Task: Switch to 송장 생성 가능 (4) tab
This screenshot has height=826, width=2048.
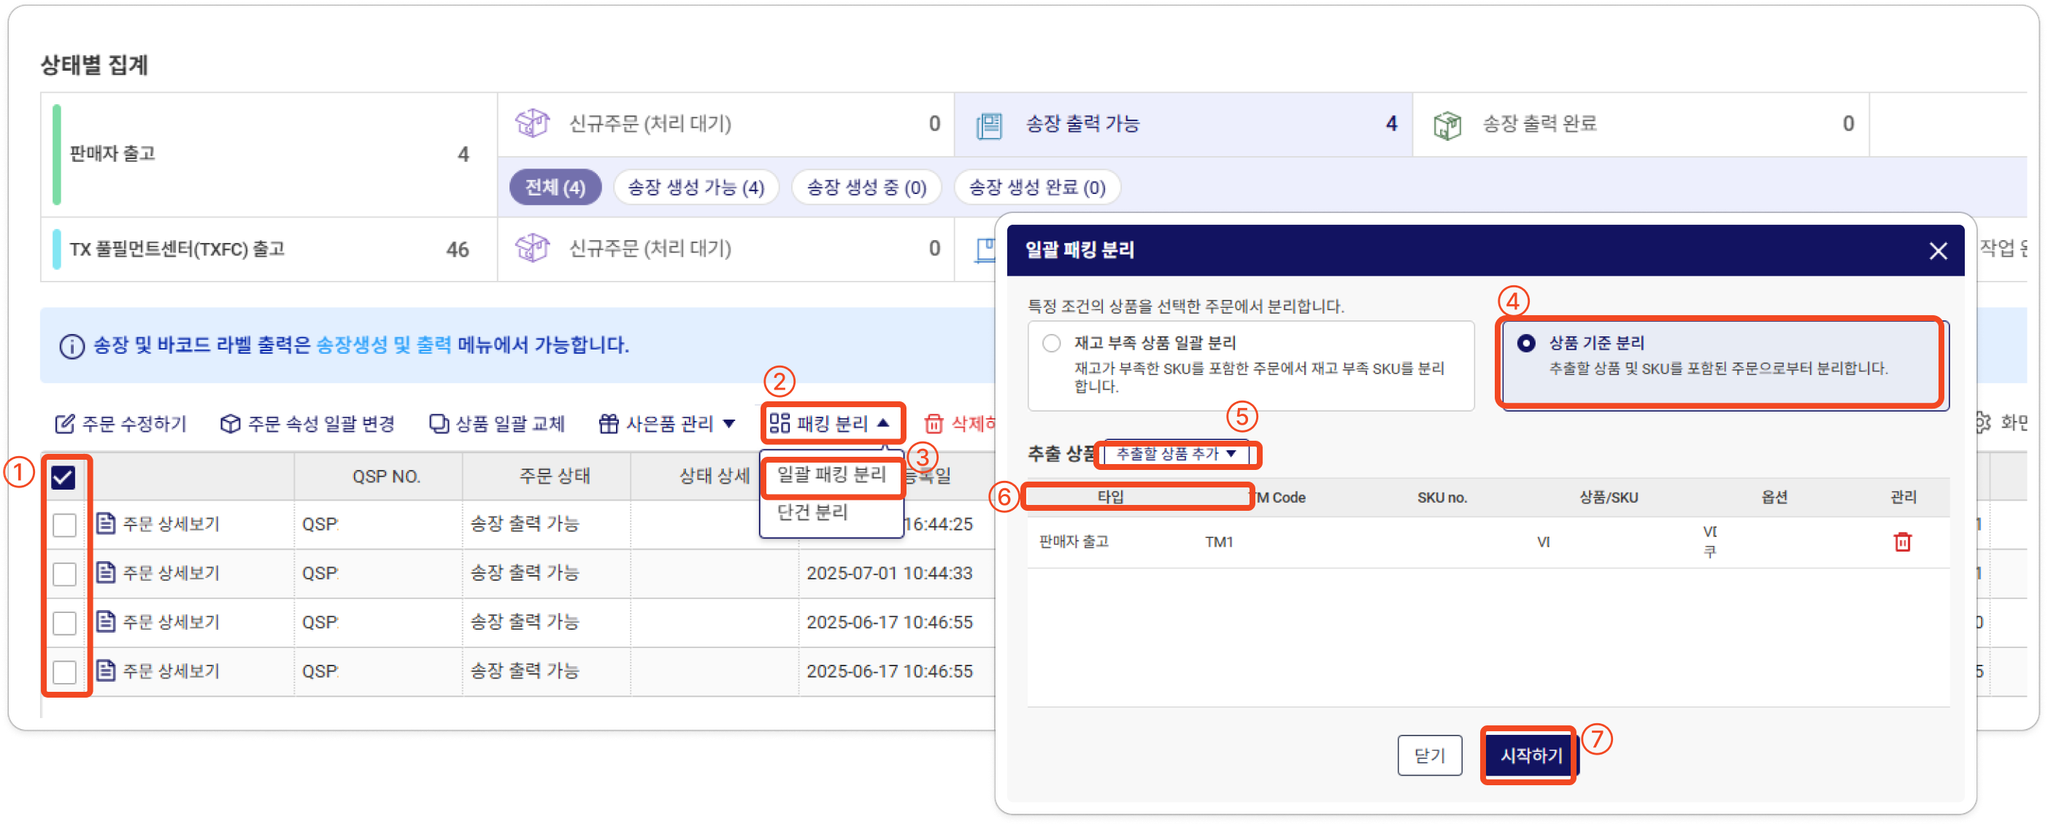Action: tap(696, 187)
